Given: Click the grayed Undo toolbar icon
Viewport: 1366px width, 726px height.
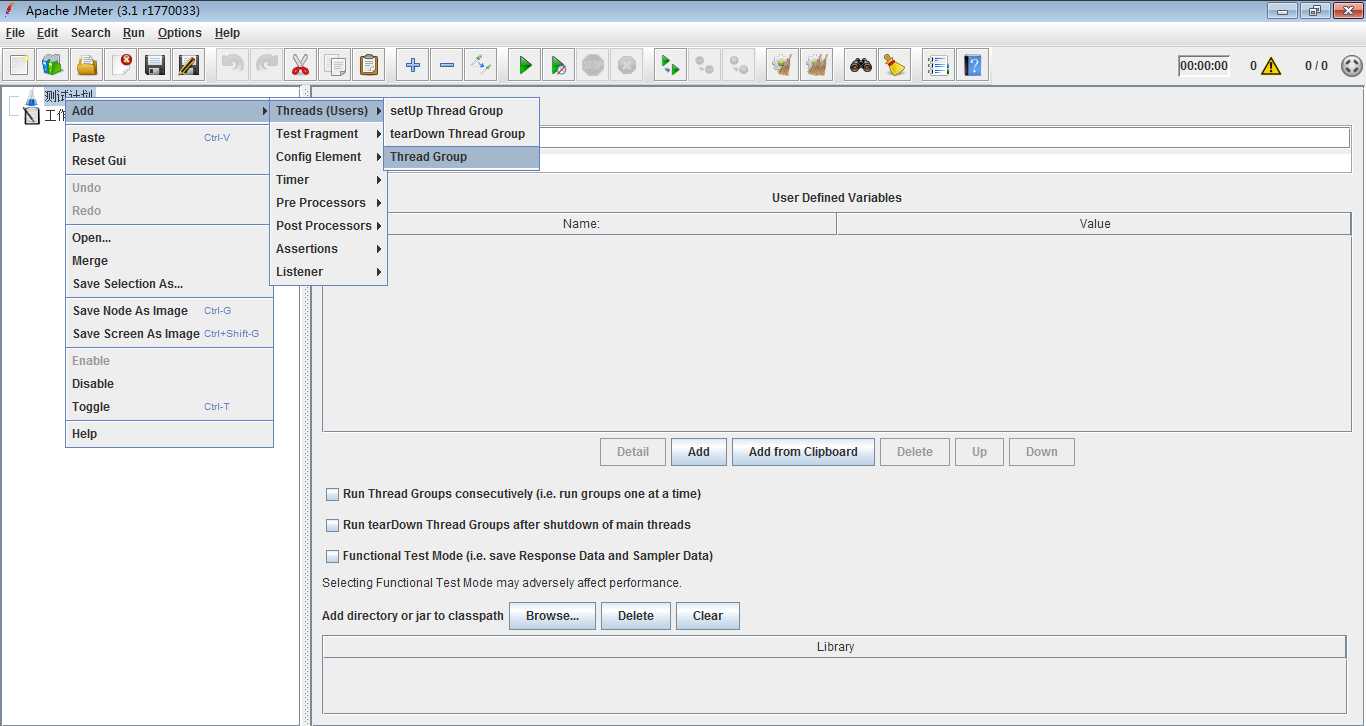Looking at the screenshot, I should click(x=233, y=65).
